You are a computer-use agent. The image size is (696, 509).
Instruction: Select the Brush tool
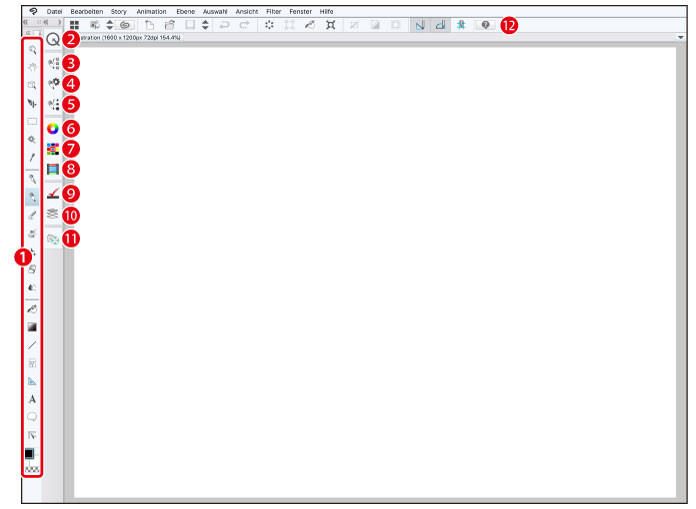tap(32, 215)
